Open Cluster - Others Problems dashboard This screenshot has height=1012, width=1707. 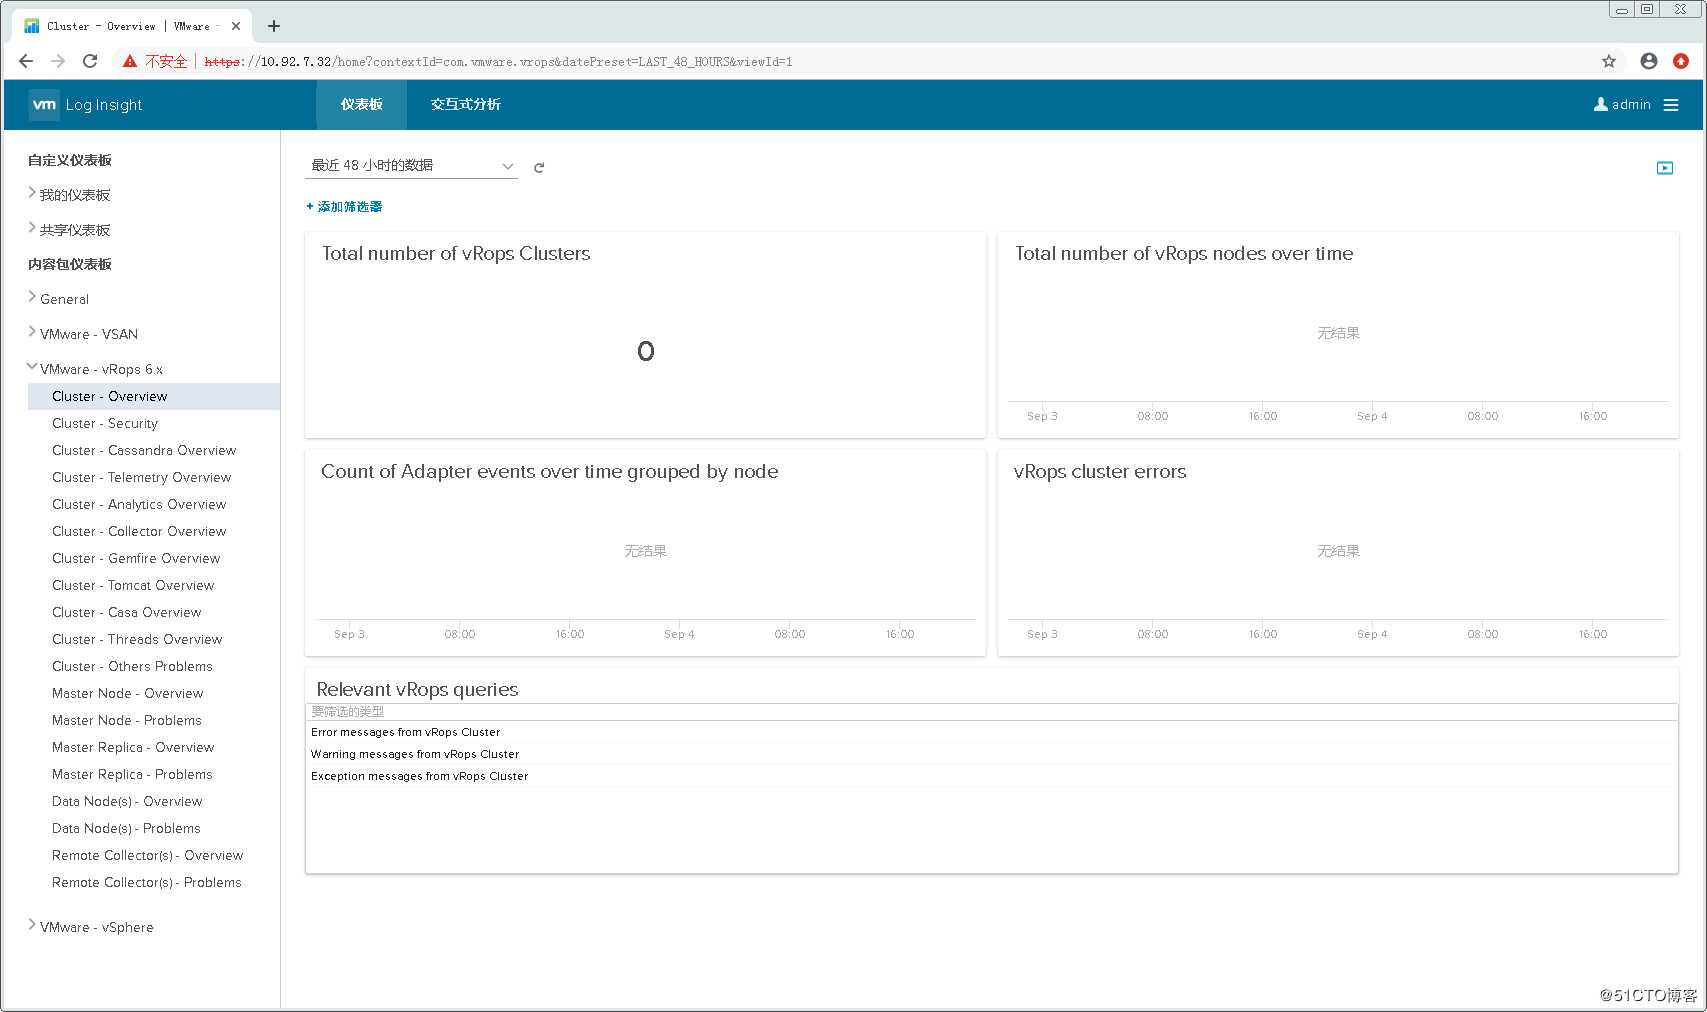pyautogui.click(x=132, y=666)
